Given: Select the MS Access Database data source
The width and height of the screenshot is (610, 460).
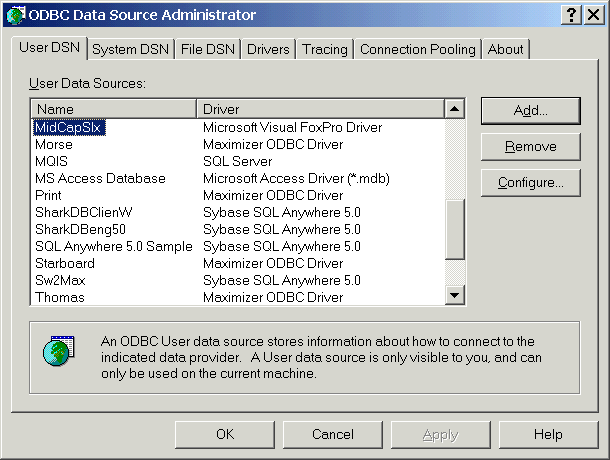Looking at the screenshot, I should pyautogui.click(x=238, y=178).
